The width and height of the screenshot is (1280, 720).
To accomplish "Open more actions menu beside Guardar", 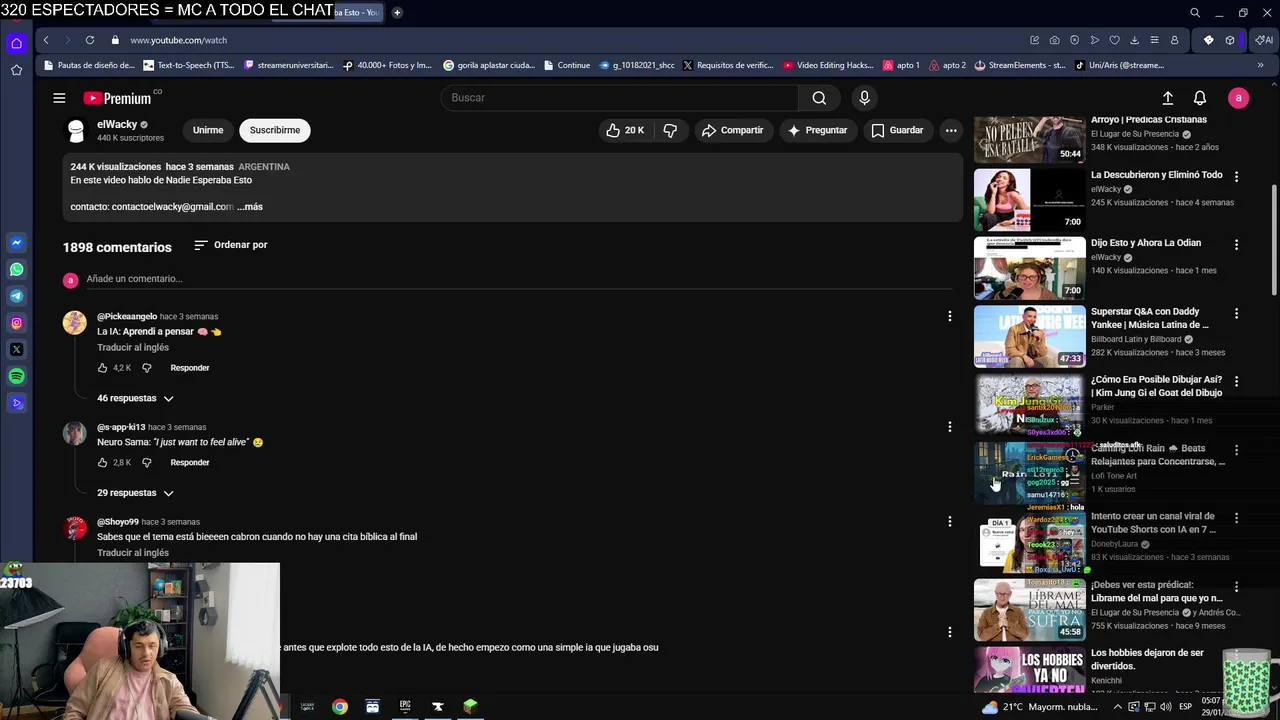I will point(951,130).
